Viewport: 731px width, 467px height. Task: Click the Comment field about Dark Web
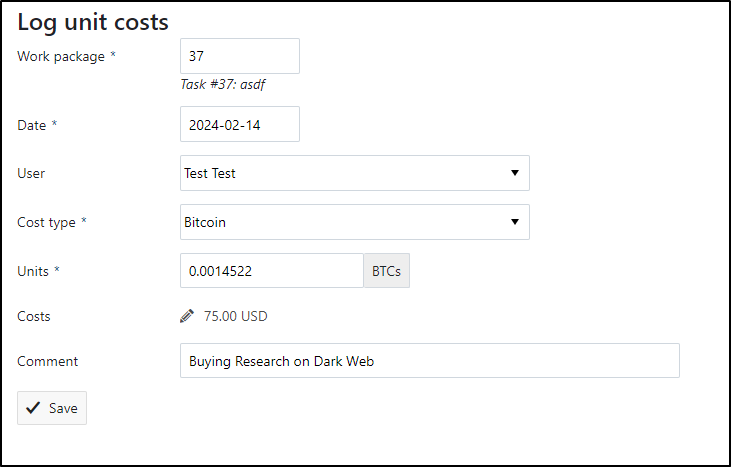coord(430,361)
